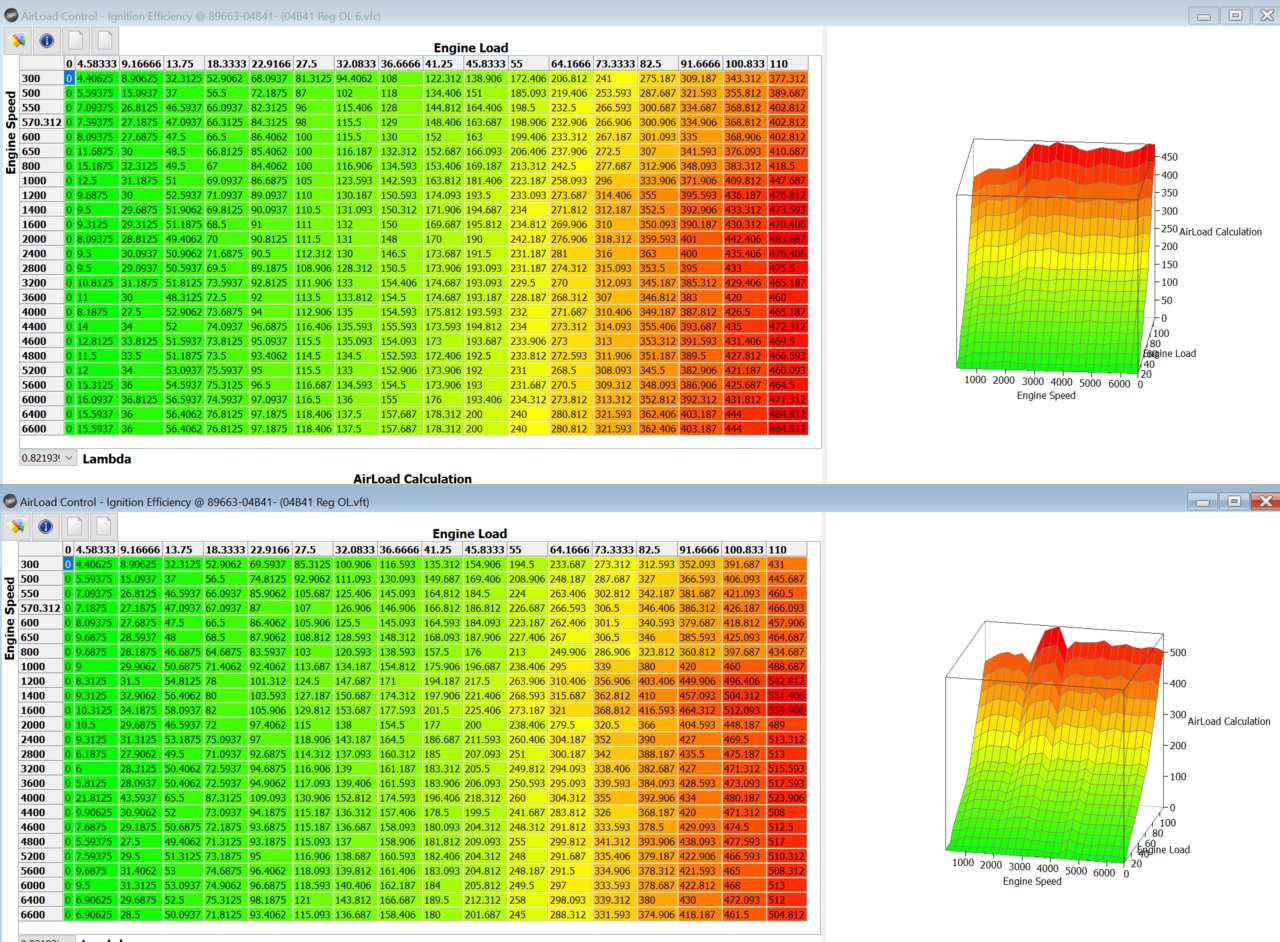Click row header 570.312 in top window
The width and height of the screenshot is (1280, 942).
pos(41,121)
